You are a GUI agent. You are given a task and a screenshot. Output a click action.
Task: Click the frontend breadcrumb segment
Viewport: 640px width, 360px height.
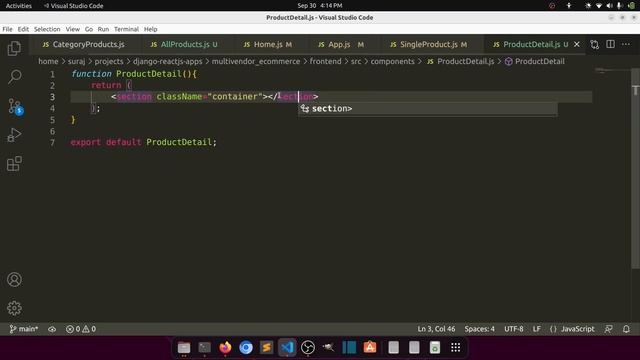pyautogui.click(x=325, y=61)
